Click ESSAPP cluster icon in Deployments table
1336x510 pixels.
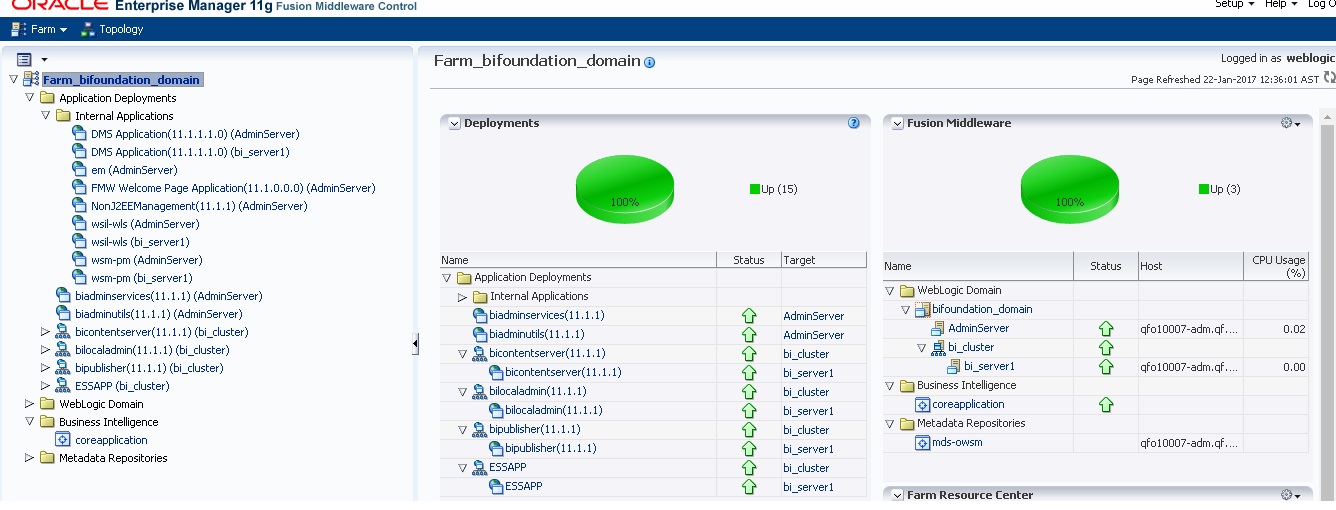point(480,468)
